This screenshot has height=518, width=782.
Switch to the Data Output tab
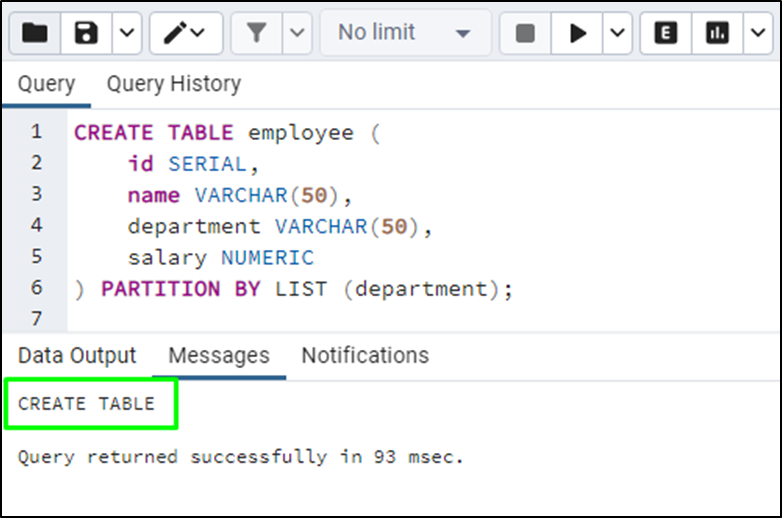tap(77, 355)
